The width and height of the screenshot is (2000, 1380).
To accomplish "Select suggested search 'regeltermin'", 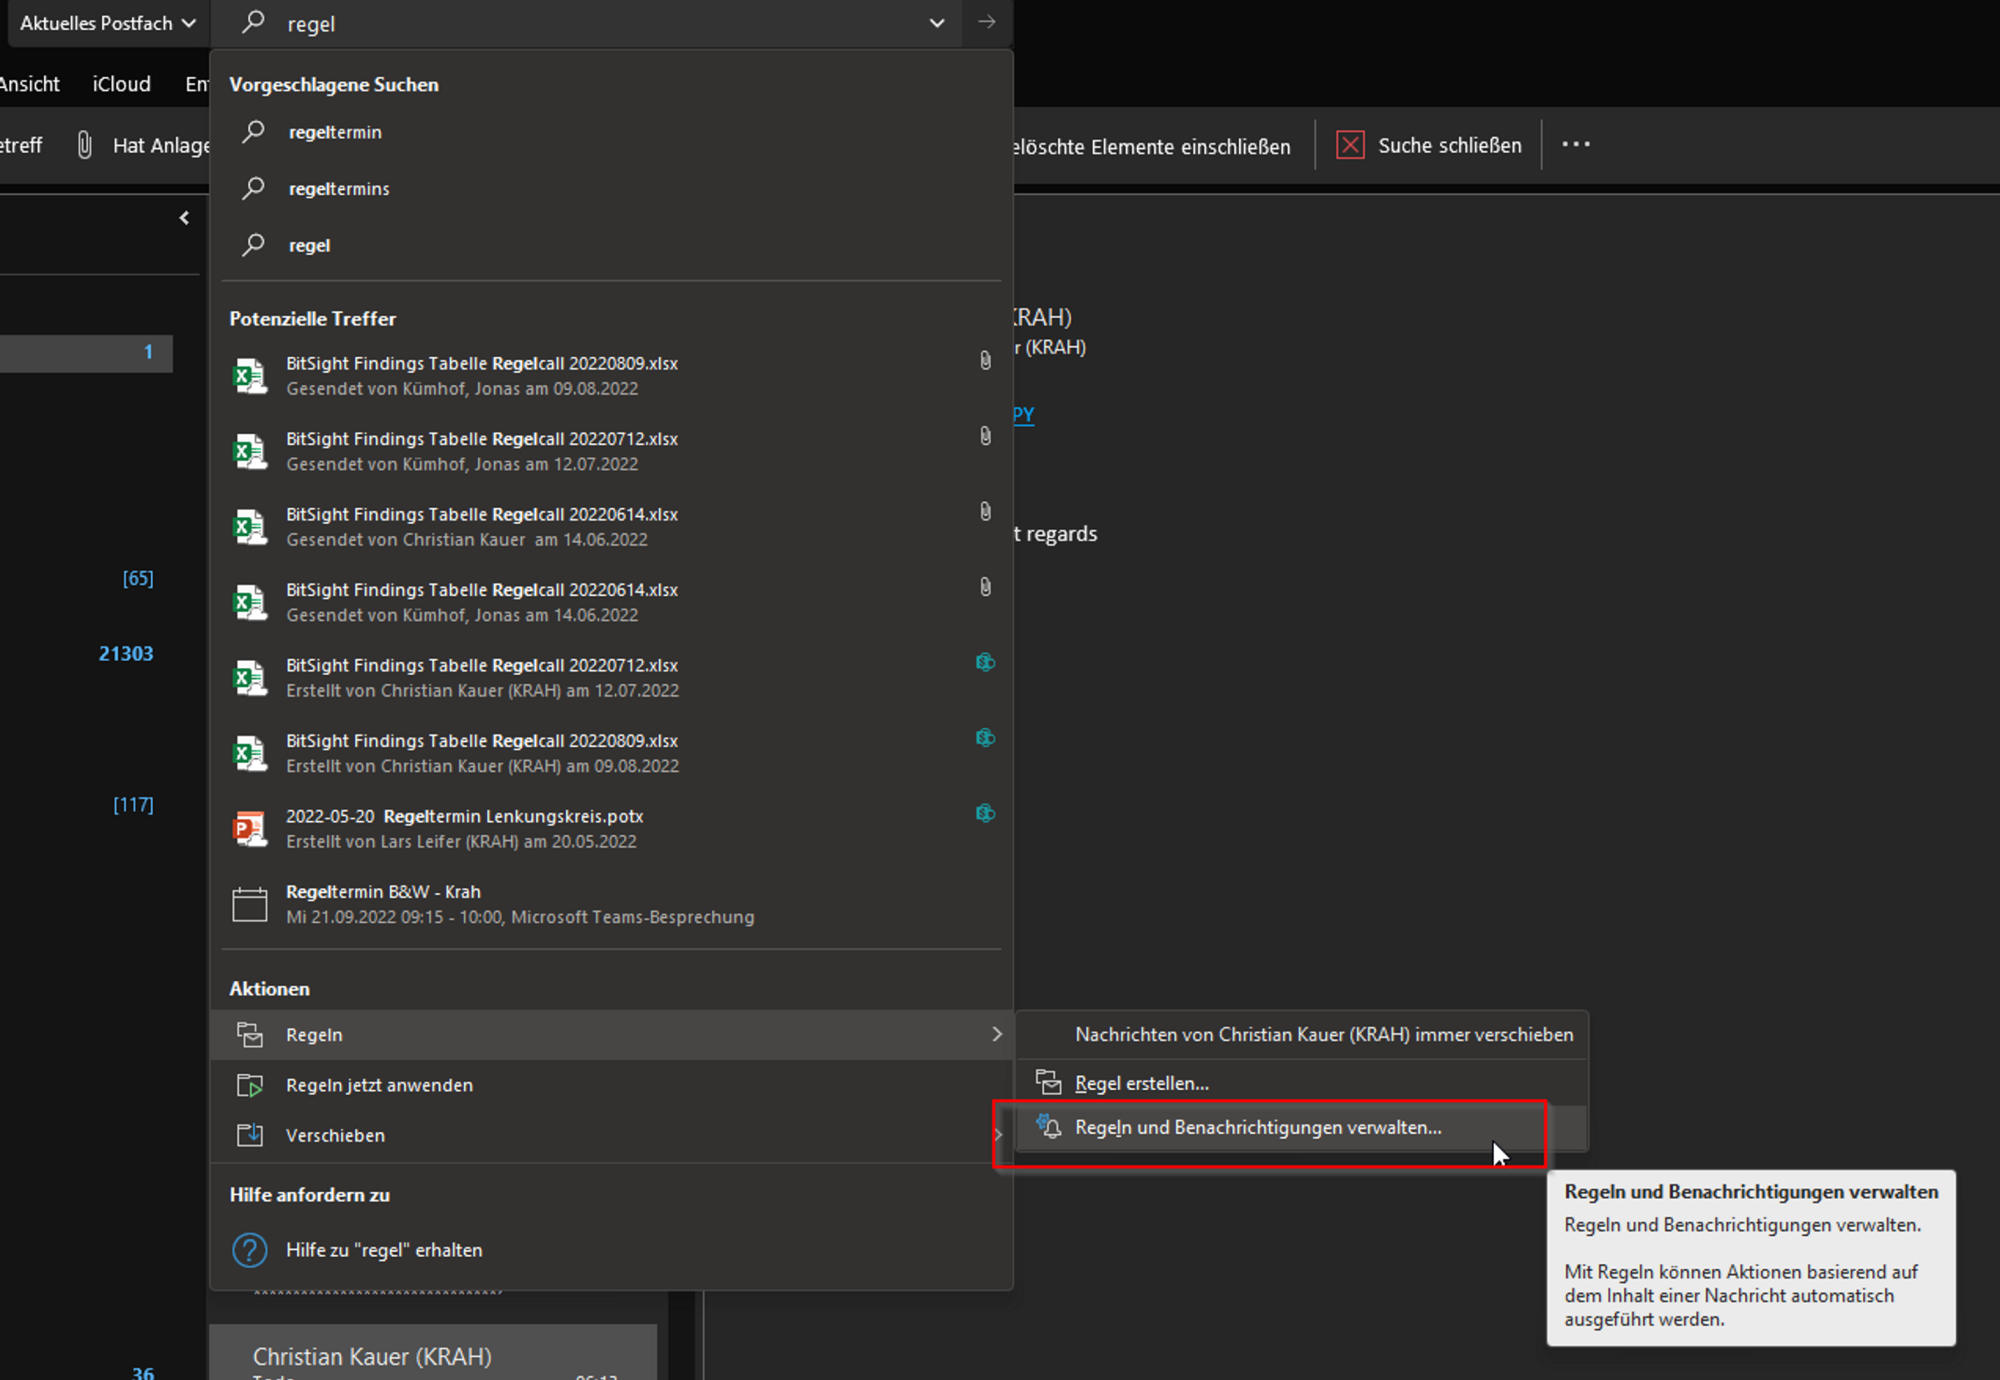I will click(611, 132).
